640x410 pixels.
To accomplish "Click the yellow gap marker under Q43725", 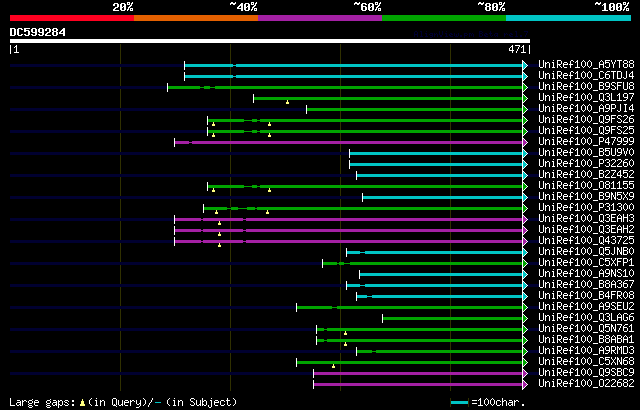I will coord(220,245).
